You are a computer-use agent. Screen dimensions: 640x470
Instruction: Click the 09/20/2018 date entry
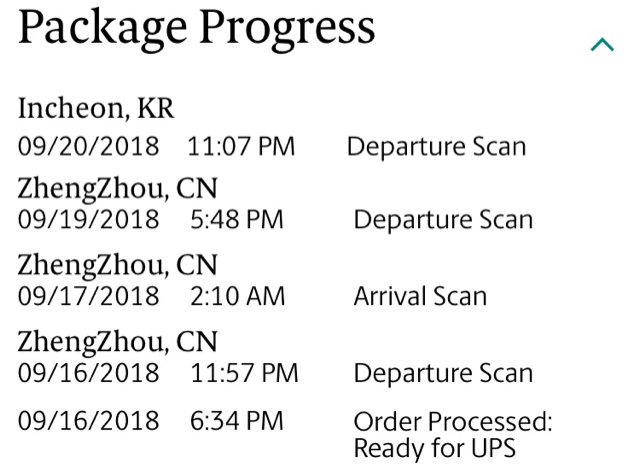(x=89, y=146)
